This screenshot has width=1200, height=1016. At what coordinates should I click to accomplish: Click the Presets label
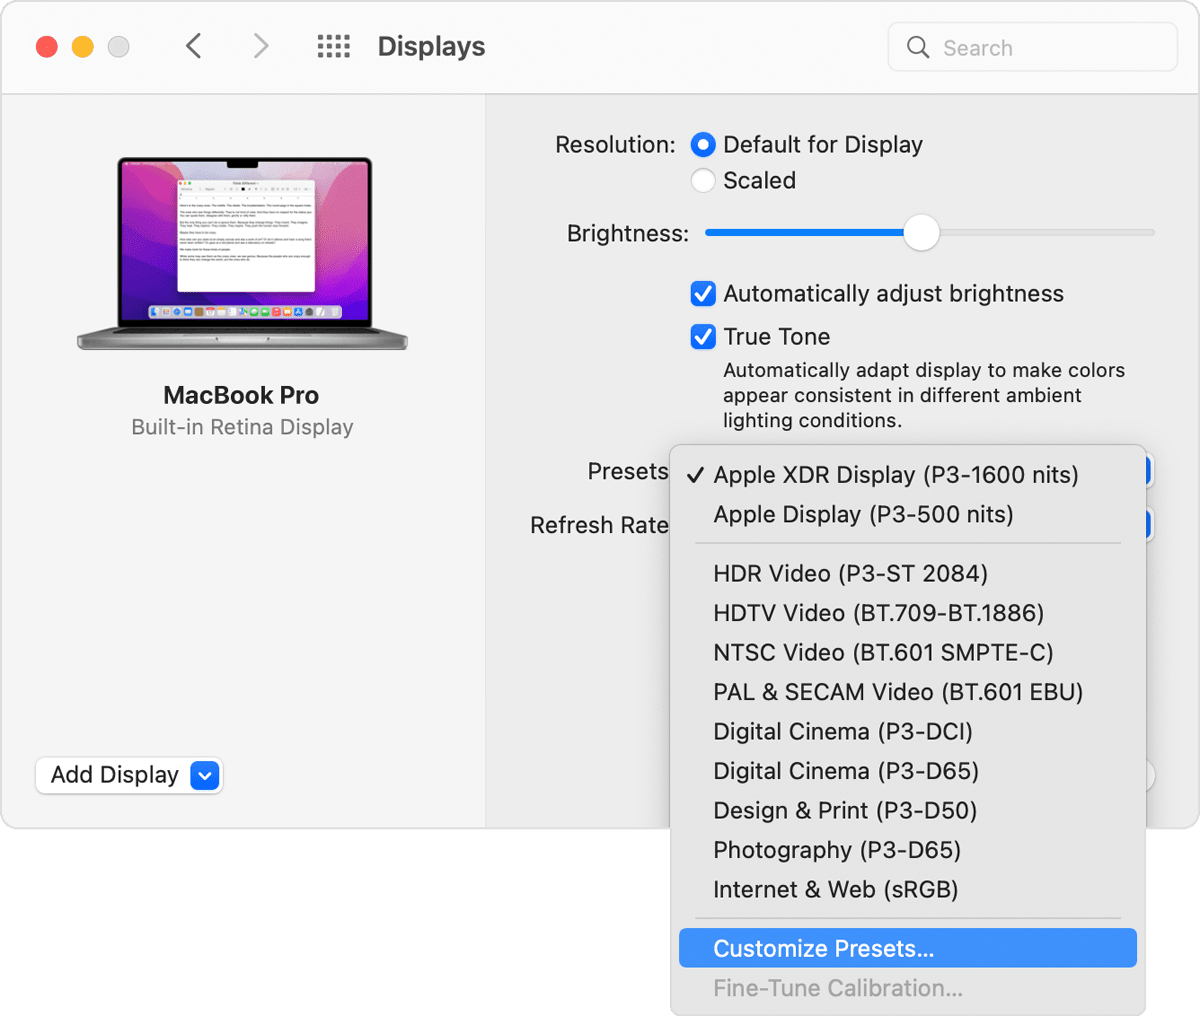(x=628, y=471)
